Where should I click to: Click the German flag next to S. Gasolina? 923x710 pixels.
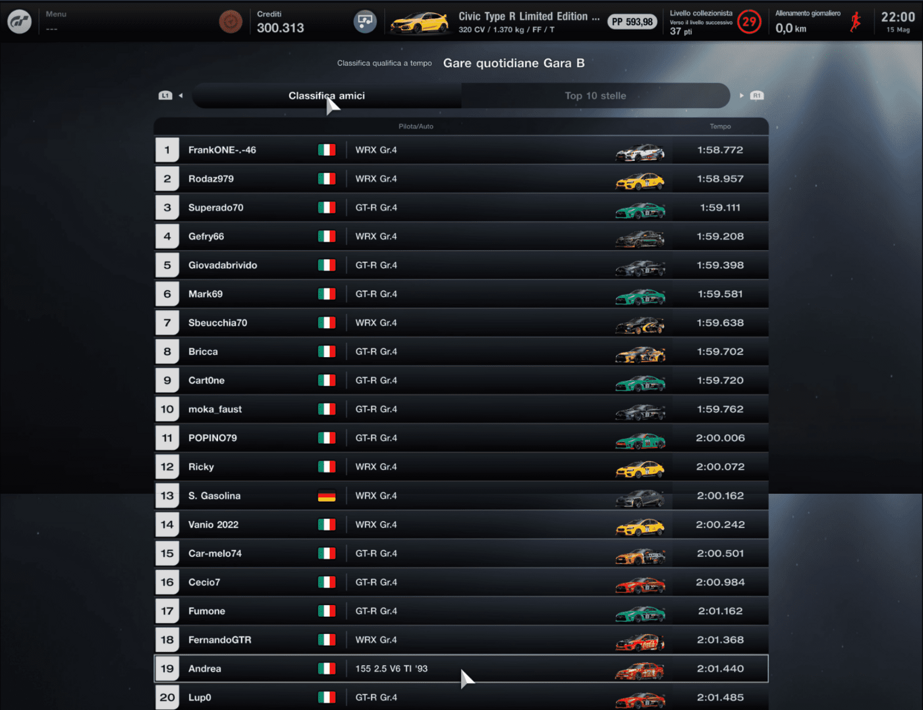[327, 496]
